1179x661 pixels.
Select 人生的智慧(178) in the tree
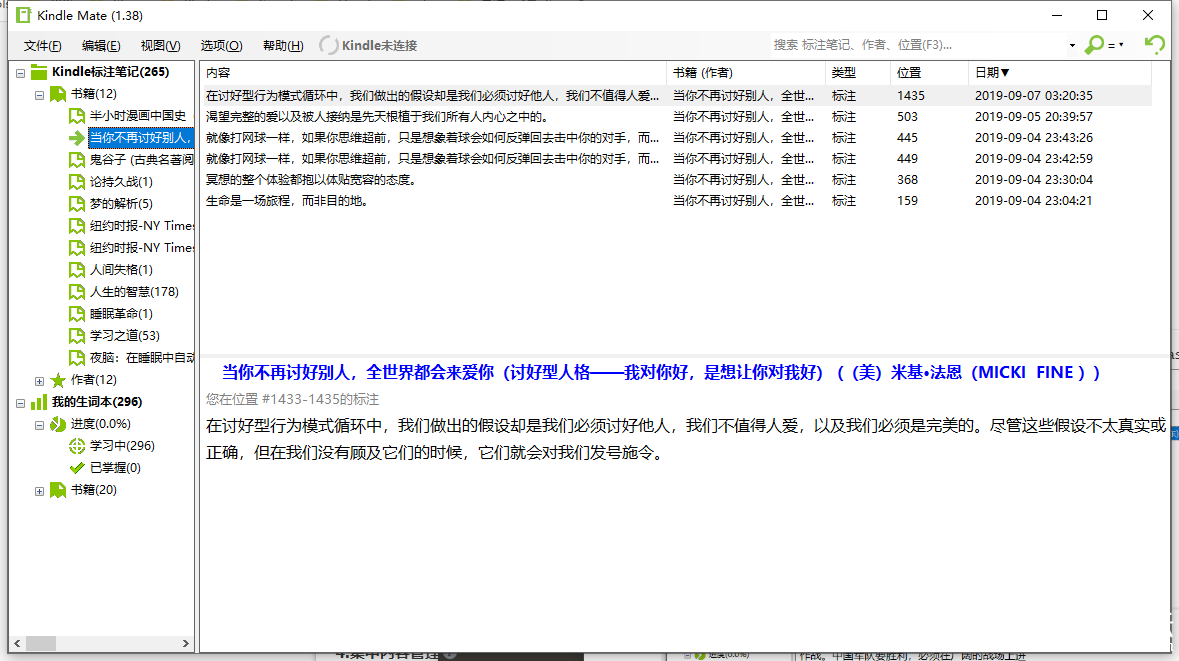[x=134, y=292]
